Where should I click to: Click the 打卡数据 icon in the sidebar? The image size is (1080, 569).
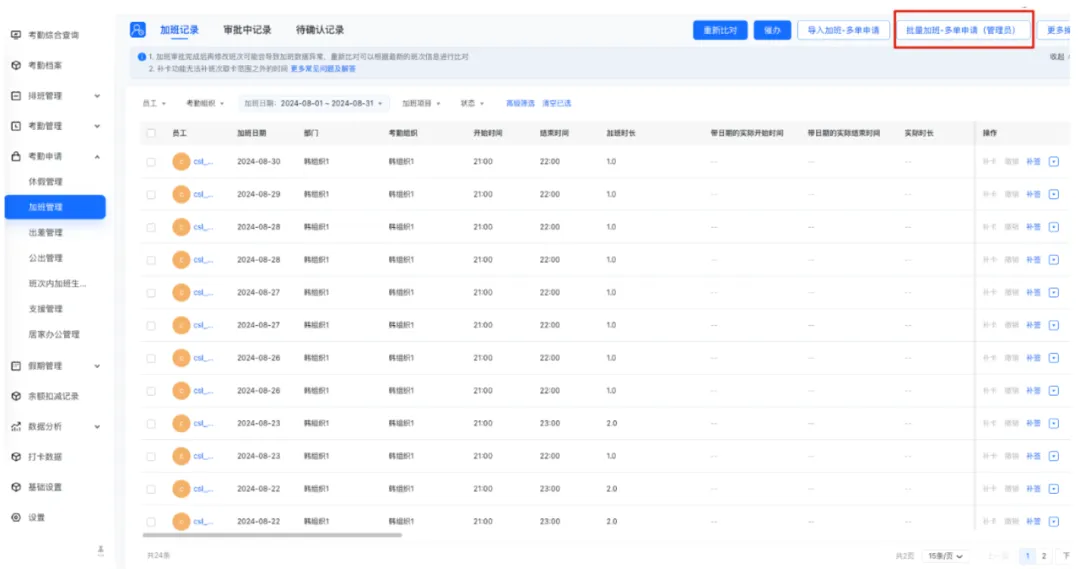pyautogui.click(x=16, y=457)
